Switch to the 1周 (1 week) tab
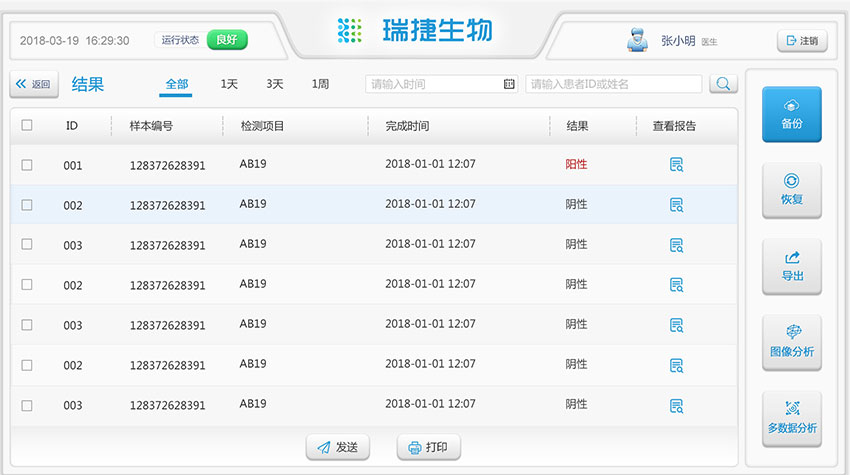The width and height of the screenshot is (850, 475). 320,84
